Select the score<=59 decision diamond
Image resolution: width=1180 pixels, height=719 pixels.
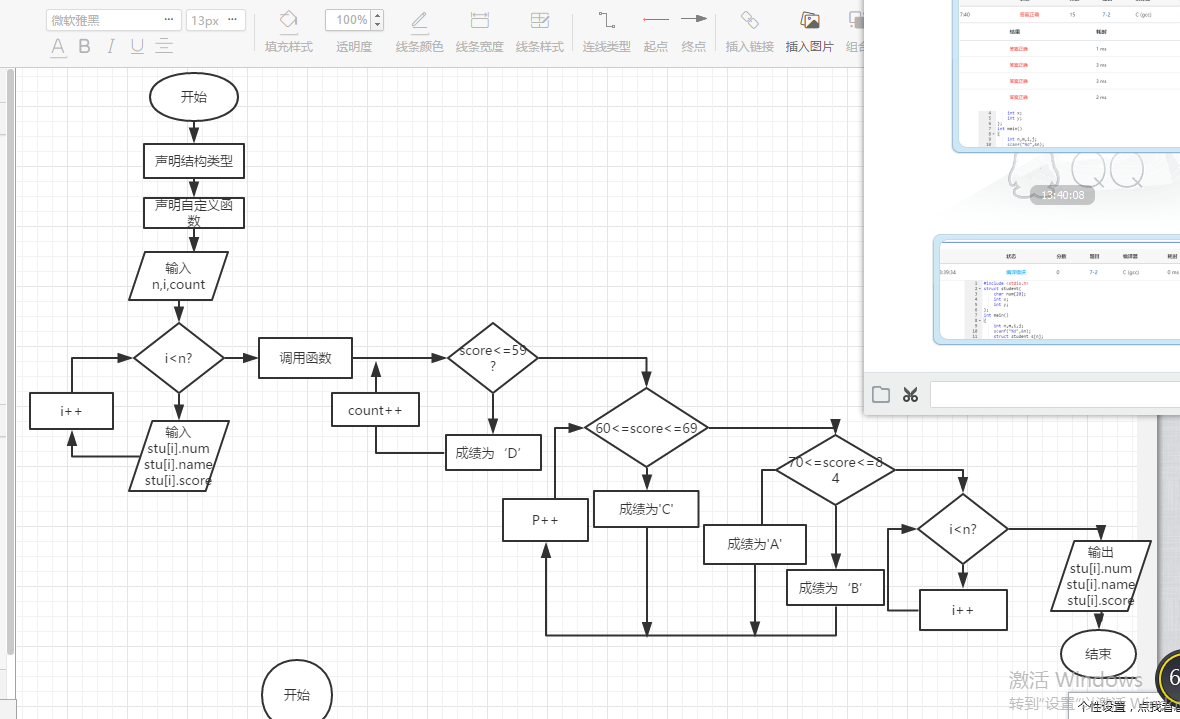point(493,358)
